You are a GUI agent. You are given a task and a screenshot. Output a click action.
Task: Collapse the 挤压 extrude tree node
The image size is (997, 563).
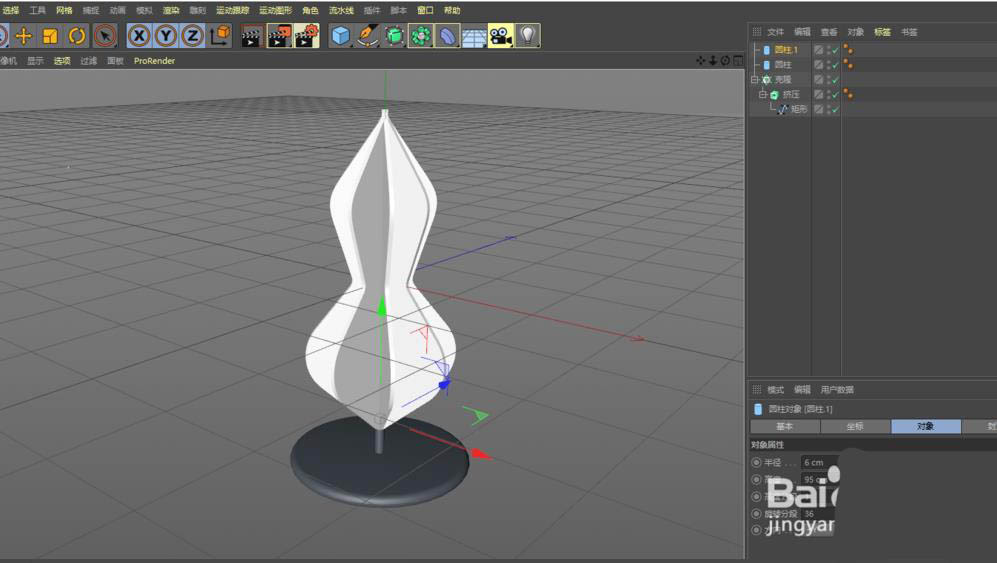pyautogui.click(x=762, y=95)
